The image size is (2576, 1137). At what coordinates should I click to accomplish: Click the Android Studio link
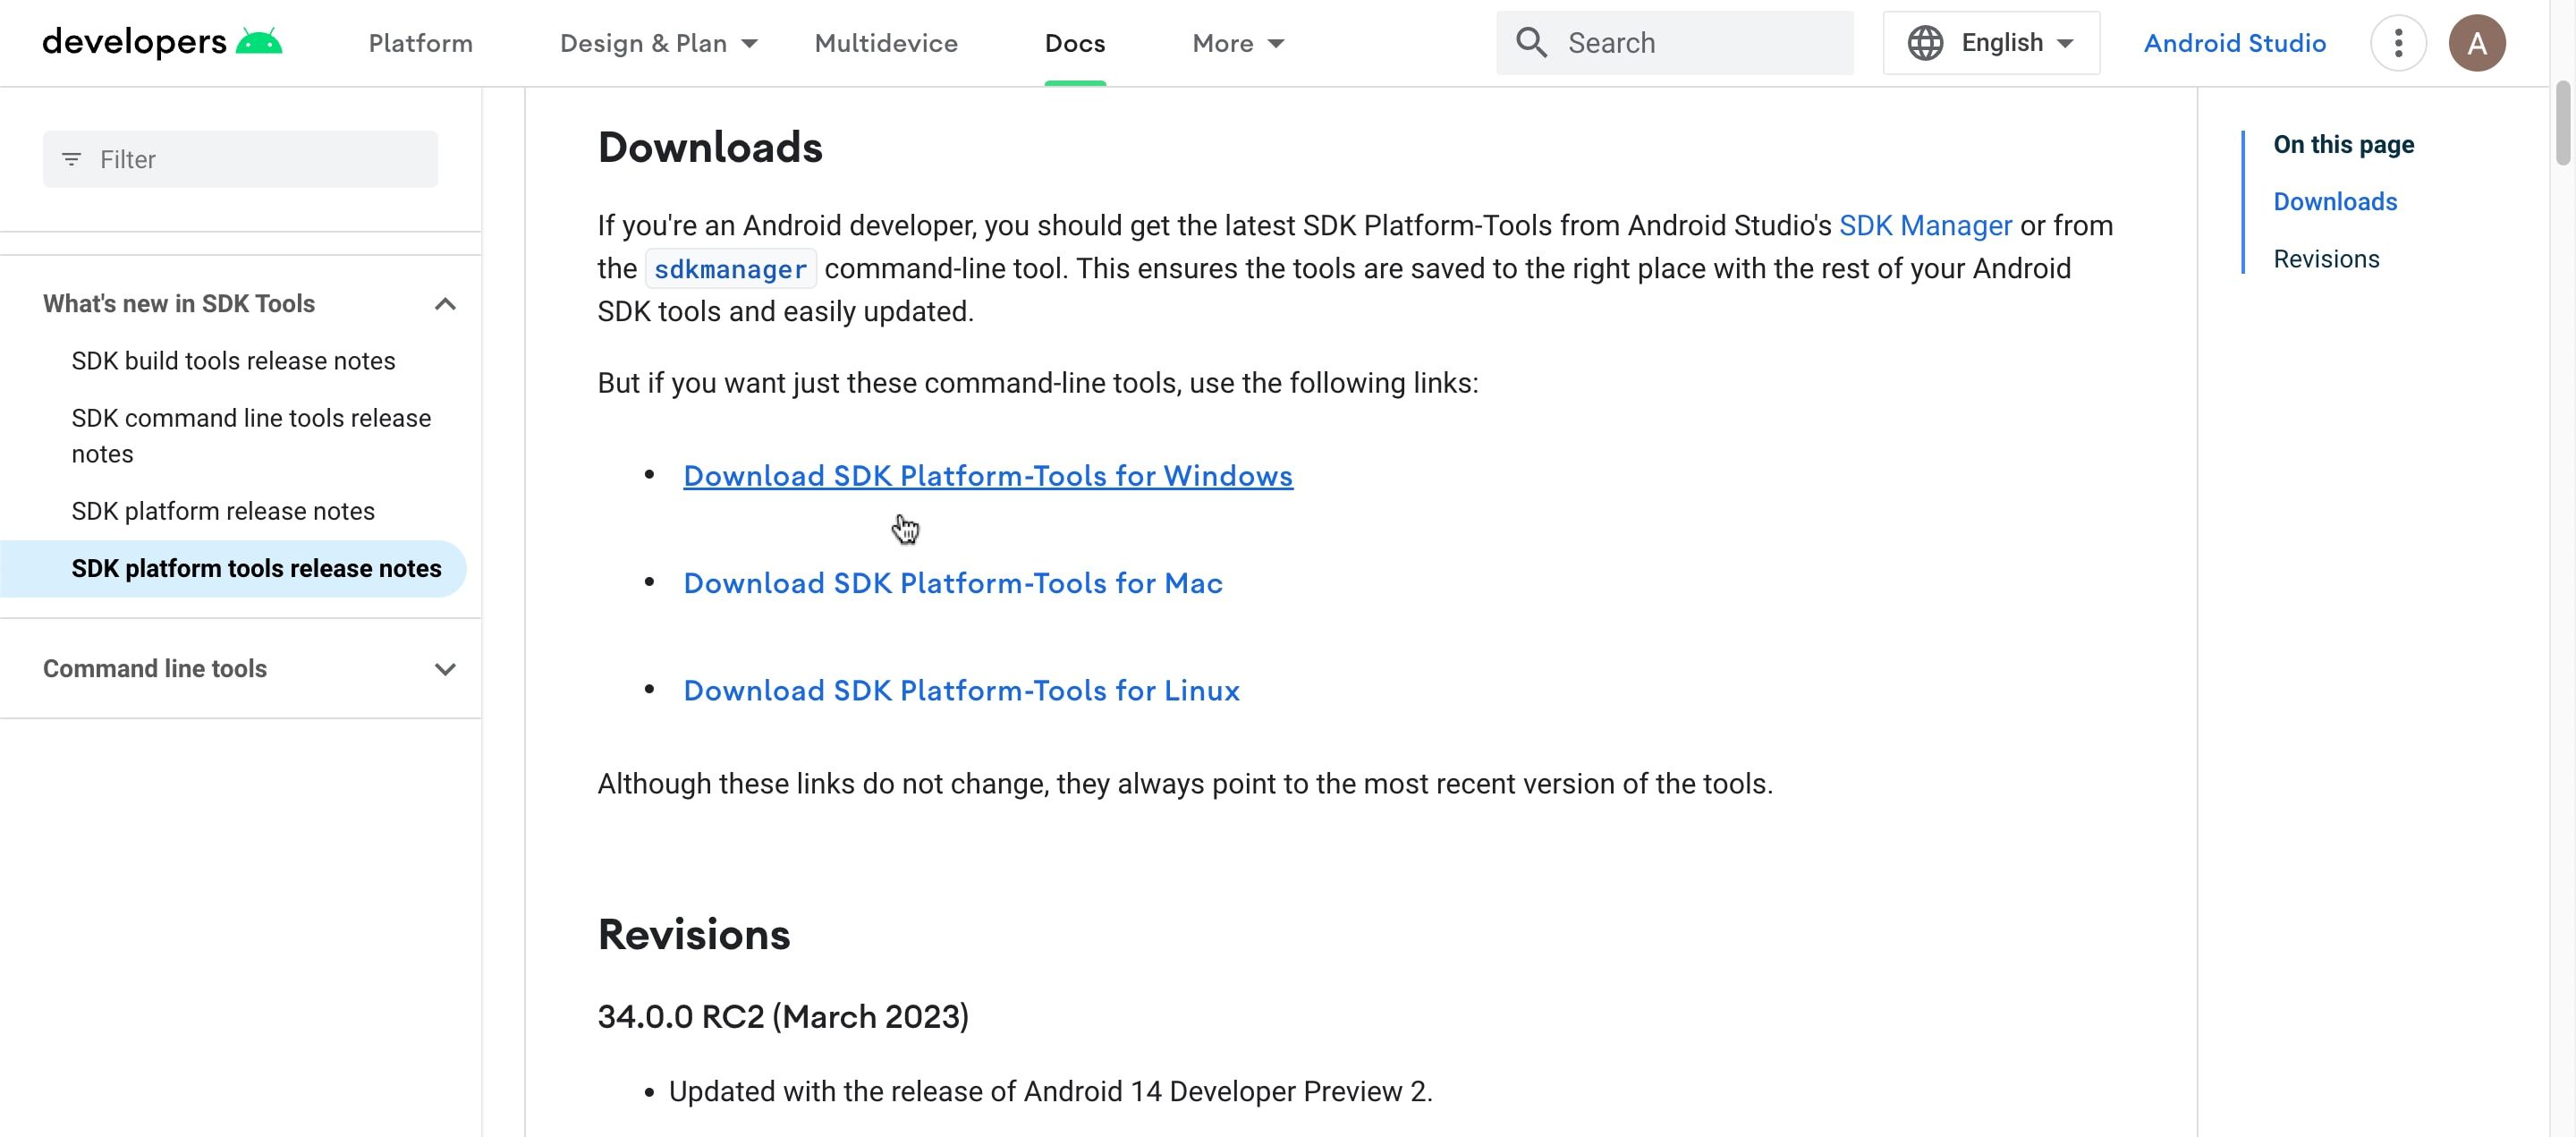click(2234, 42)
